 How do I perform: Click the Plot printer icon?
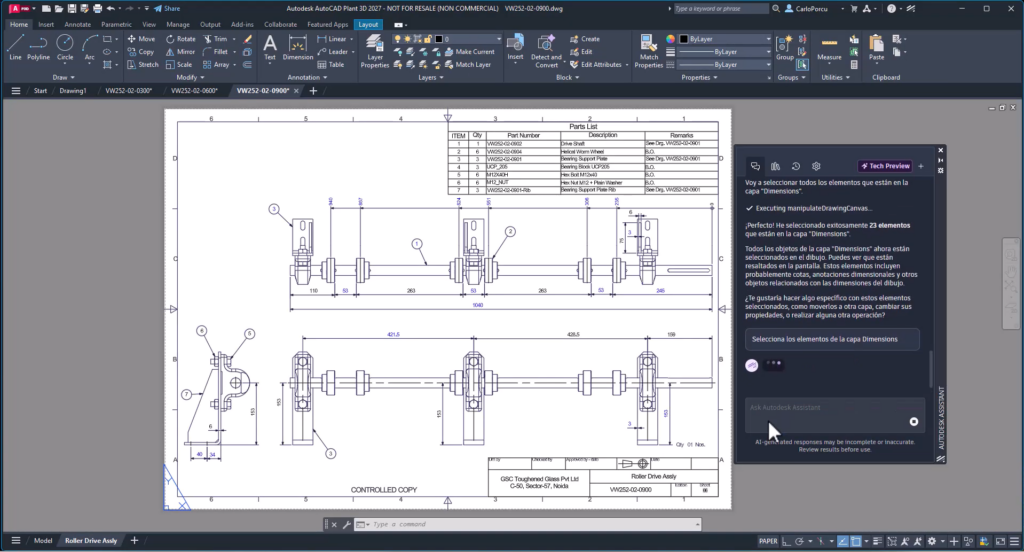click(x=97, y=8)
